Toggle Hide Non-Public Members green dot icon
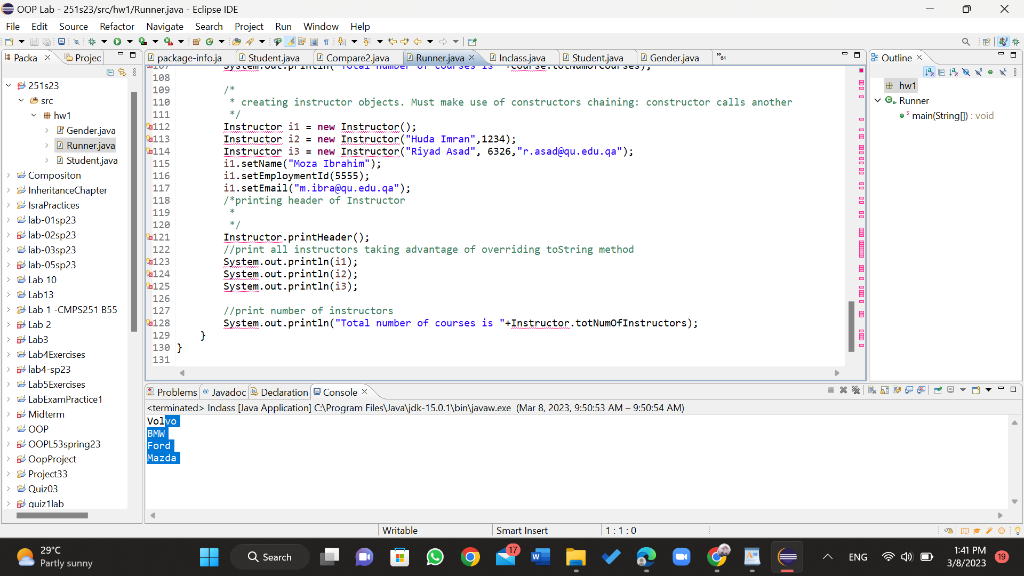Image resolution: width=1024 pixels, height=576 pixels. [x=991, y=72]
